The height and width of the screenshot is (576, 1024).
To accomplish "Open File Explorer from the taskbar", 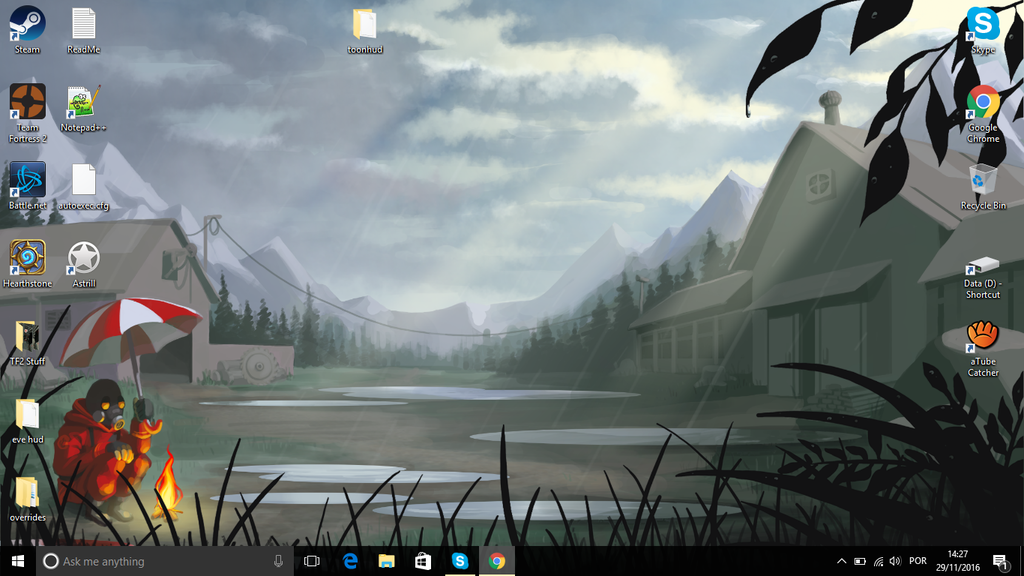I will (387, 561).
